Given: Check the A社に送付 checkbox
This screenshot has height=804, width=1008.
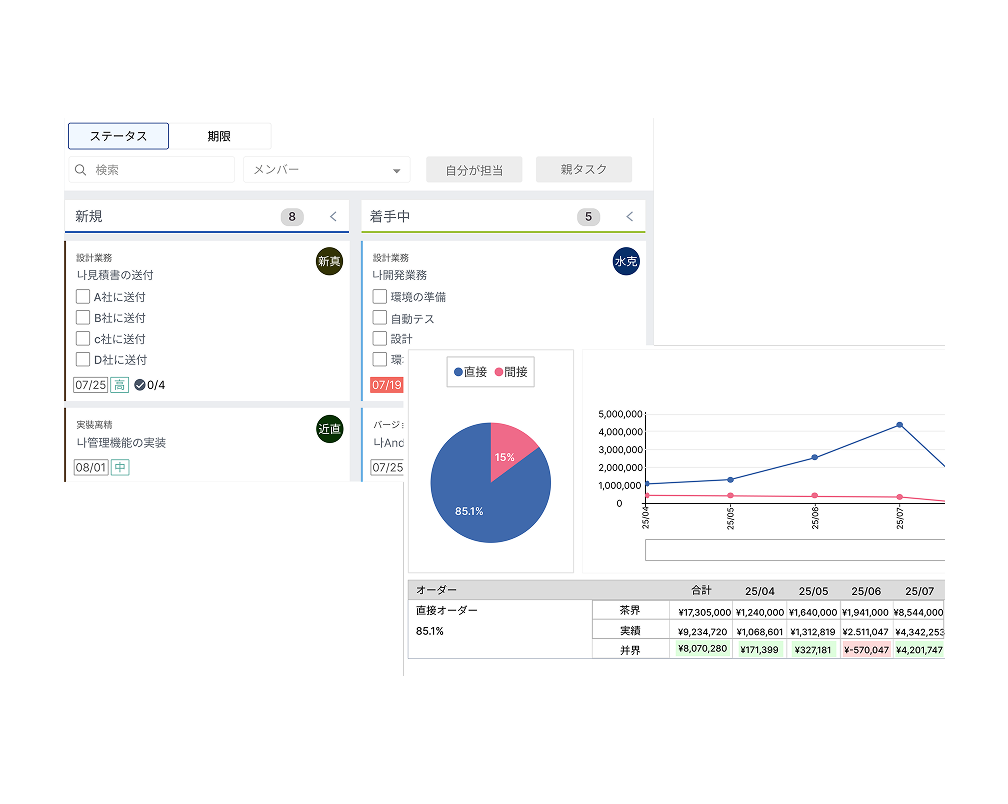Looking at the screenshot, I should [83, 296].
